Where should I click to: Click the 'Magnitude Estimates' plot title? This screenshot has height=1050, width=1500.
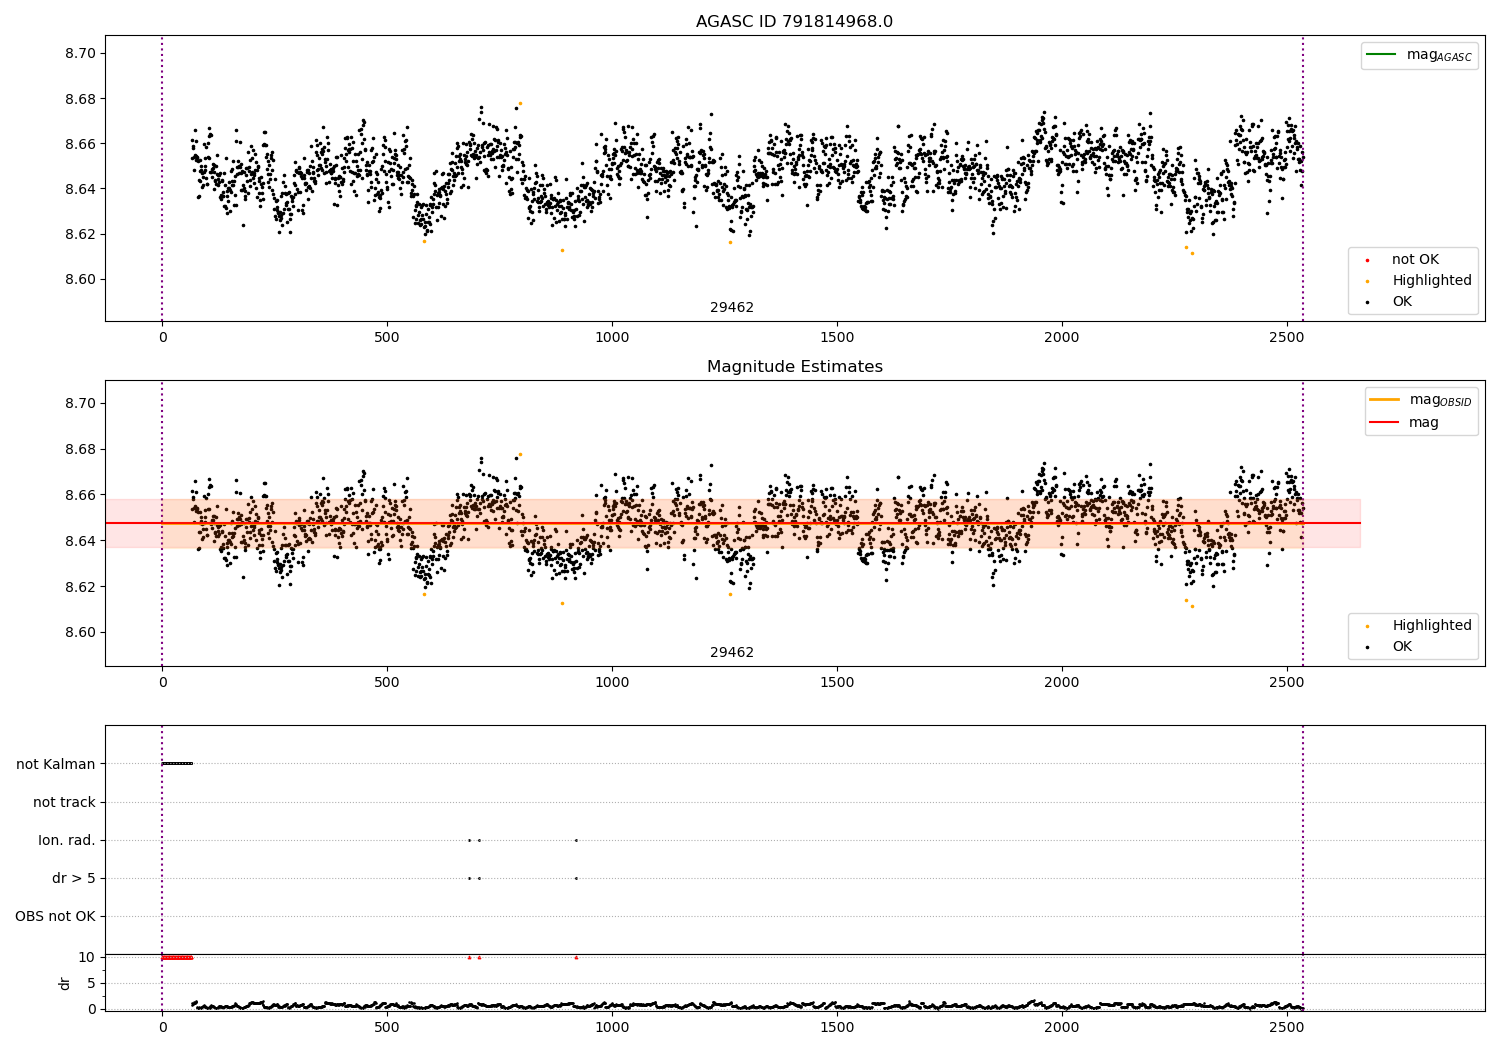coord(794,367)
